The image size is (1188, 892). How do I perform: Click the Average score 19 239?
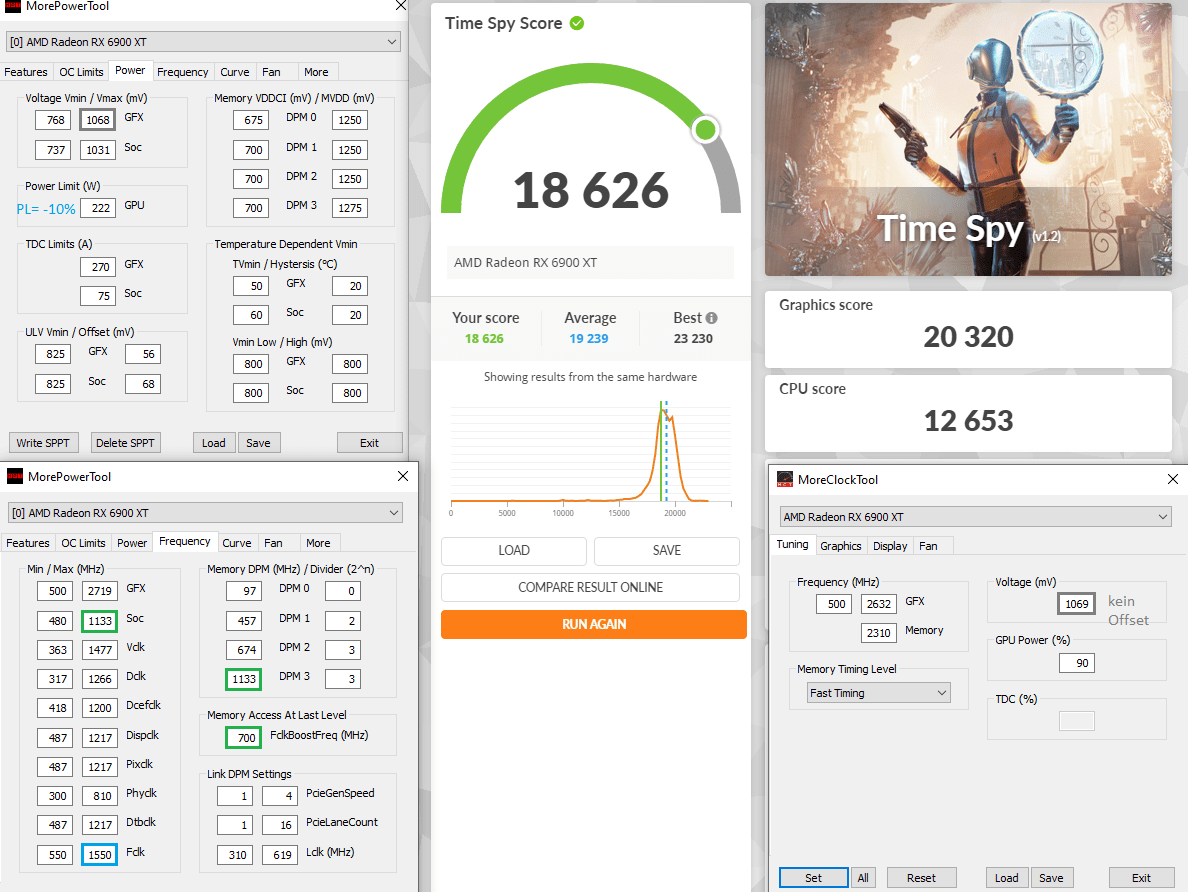[589, 339]
